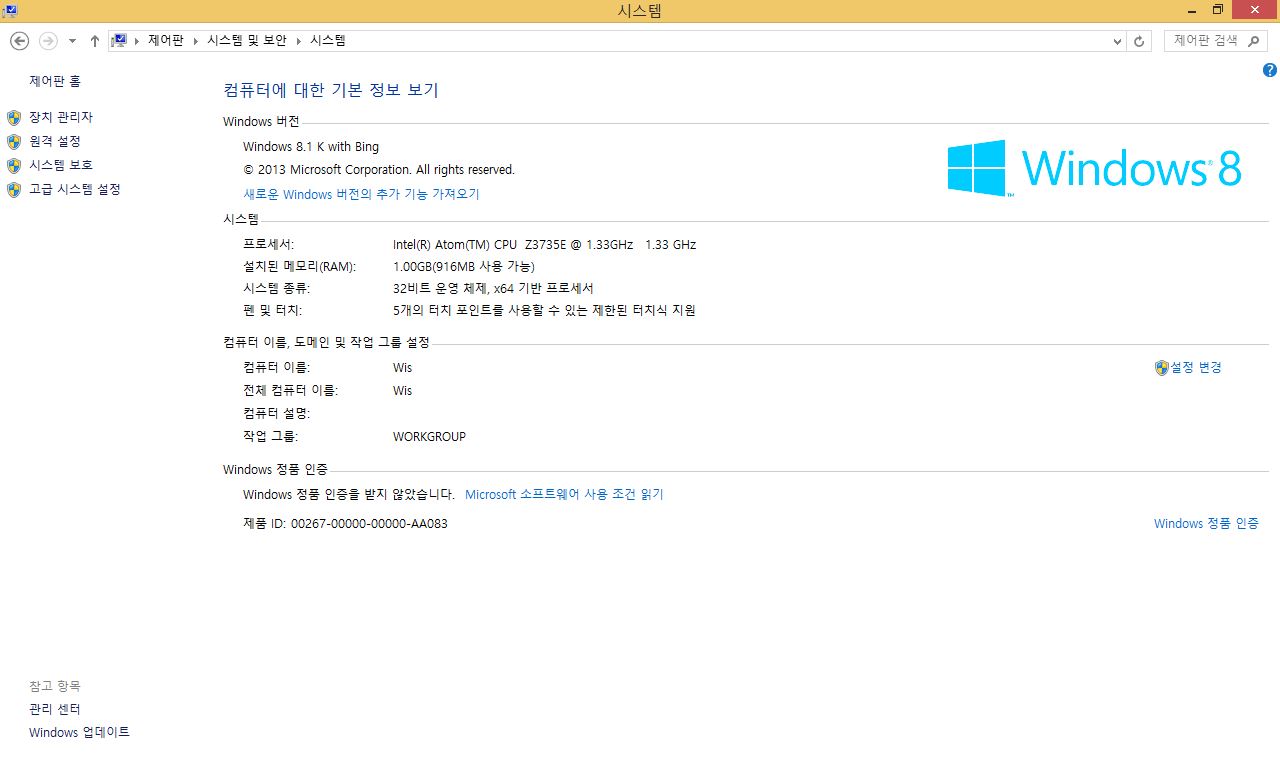Expand arrow after 제어판 breadcrumb
The width and height of the screenshot is (1280, 759).
pyautogui.click(x=195, y=41)
